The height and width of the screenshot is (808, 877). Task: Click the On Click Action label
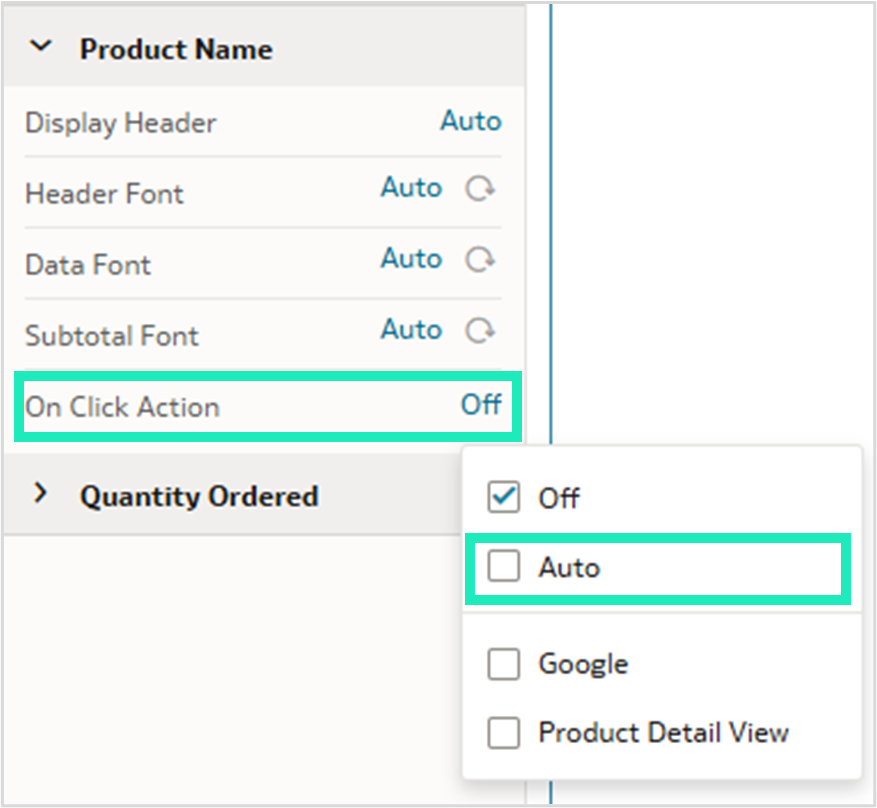(x=121, y=407)
